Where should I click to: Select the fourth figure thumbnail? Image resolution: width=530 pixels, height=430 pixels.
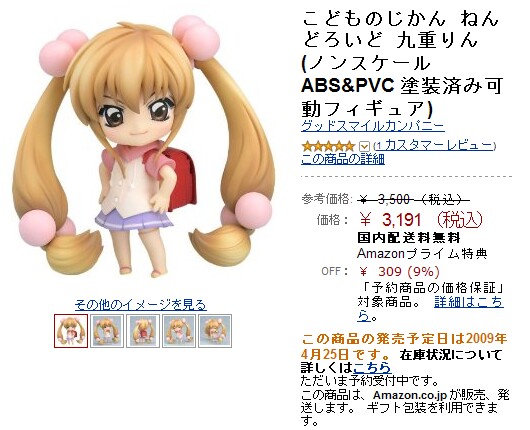tap(179, 331)
